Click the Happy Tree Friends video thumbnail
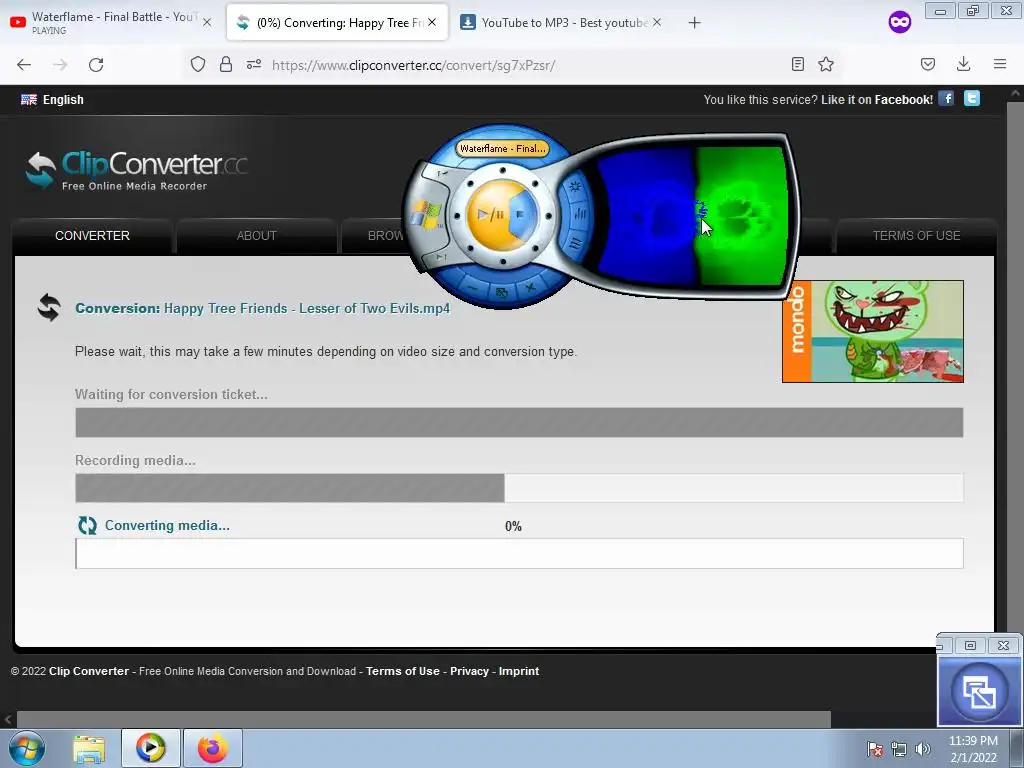1024x768 pixels. click(x=872, y=331)
